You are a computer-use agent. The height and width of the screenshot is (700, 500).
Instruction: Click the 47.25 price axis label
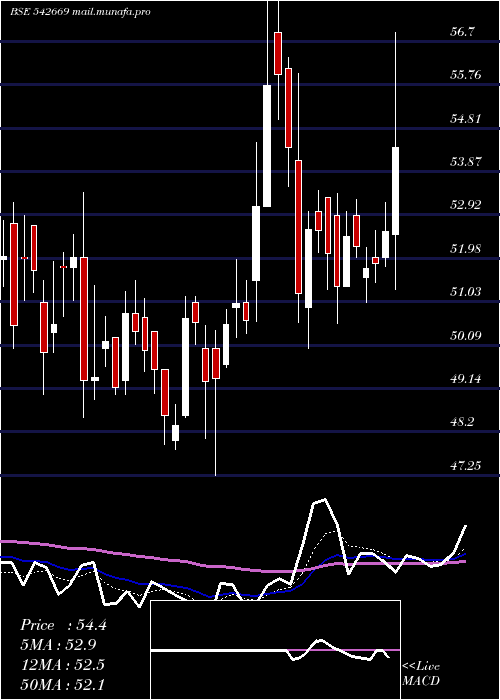point(466,466)
